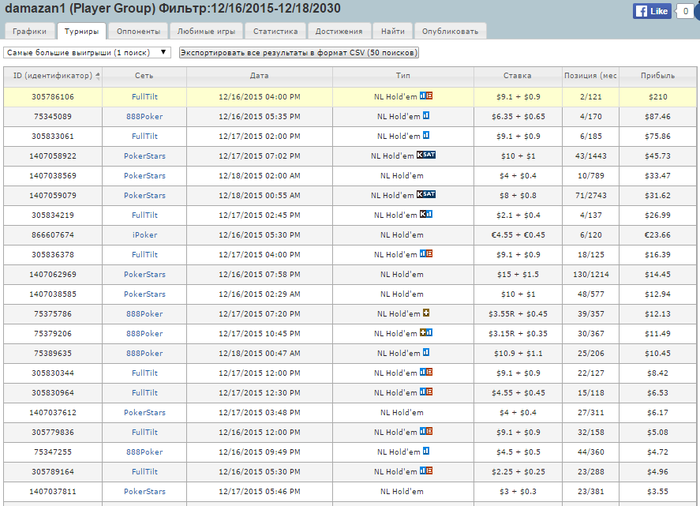Open the Достижения tab

pos(339,31)
